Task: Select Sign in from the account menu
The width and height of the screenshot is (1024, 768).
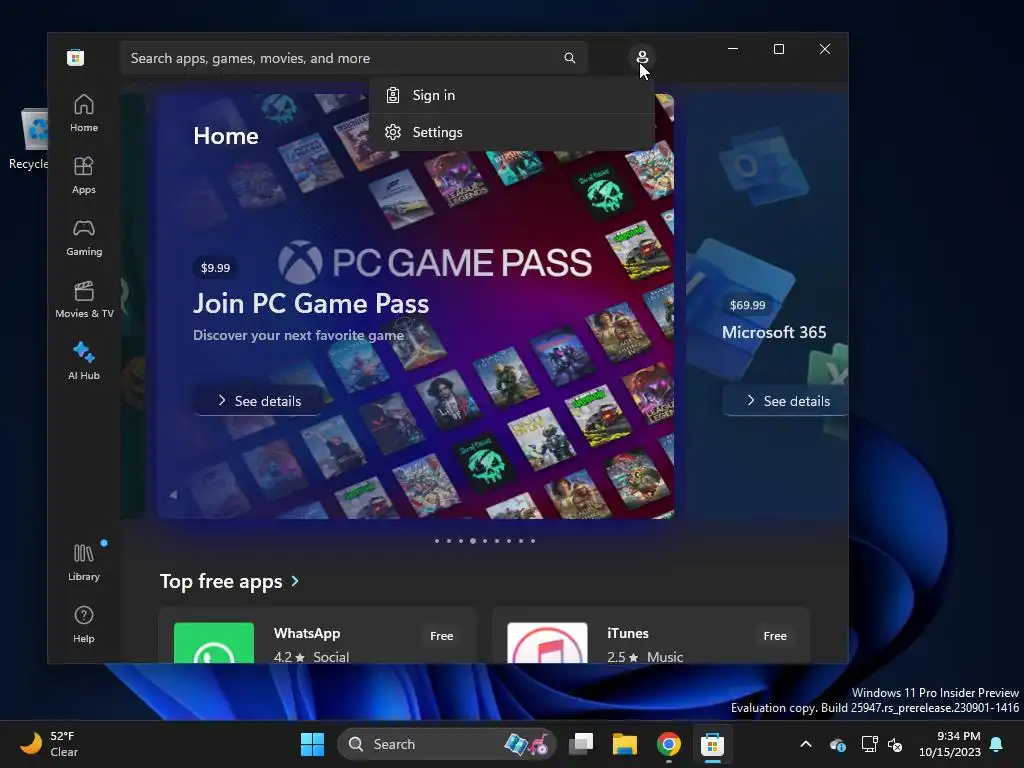Action: click(x=511, y=95)
